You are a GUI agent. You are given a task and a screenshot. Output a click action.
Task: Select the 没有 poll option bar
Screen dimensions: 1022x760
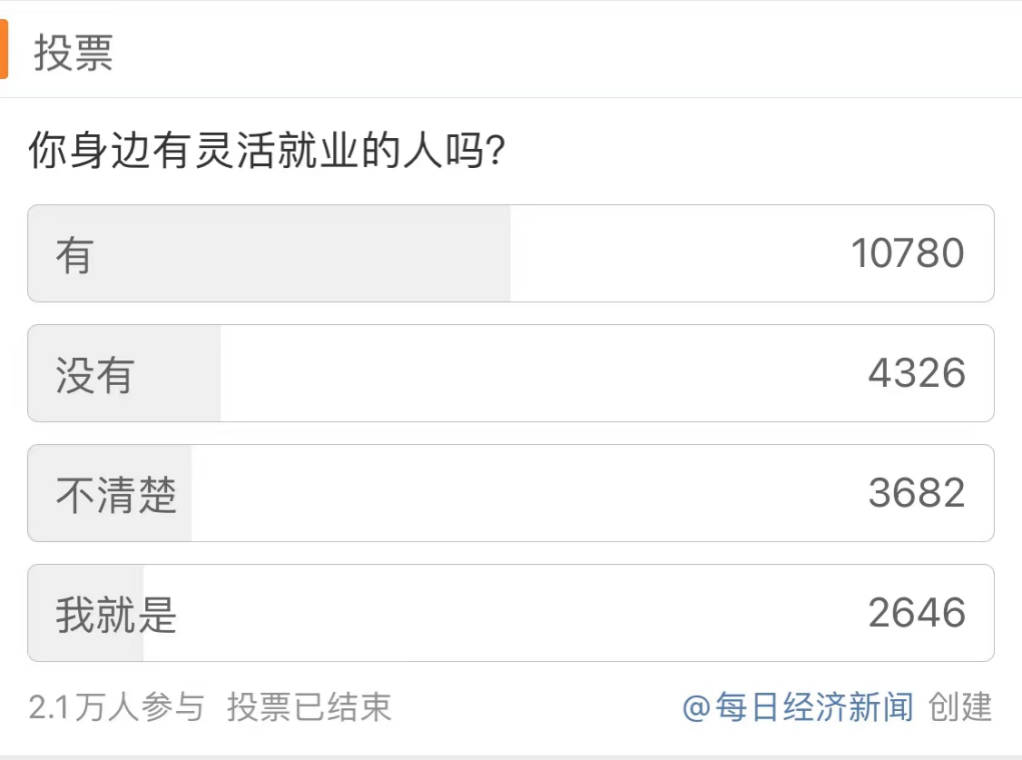click(510, 373)
